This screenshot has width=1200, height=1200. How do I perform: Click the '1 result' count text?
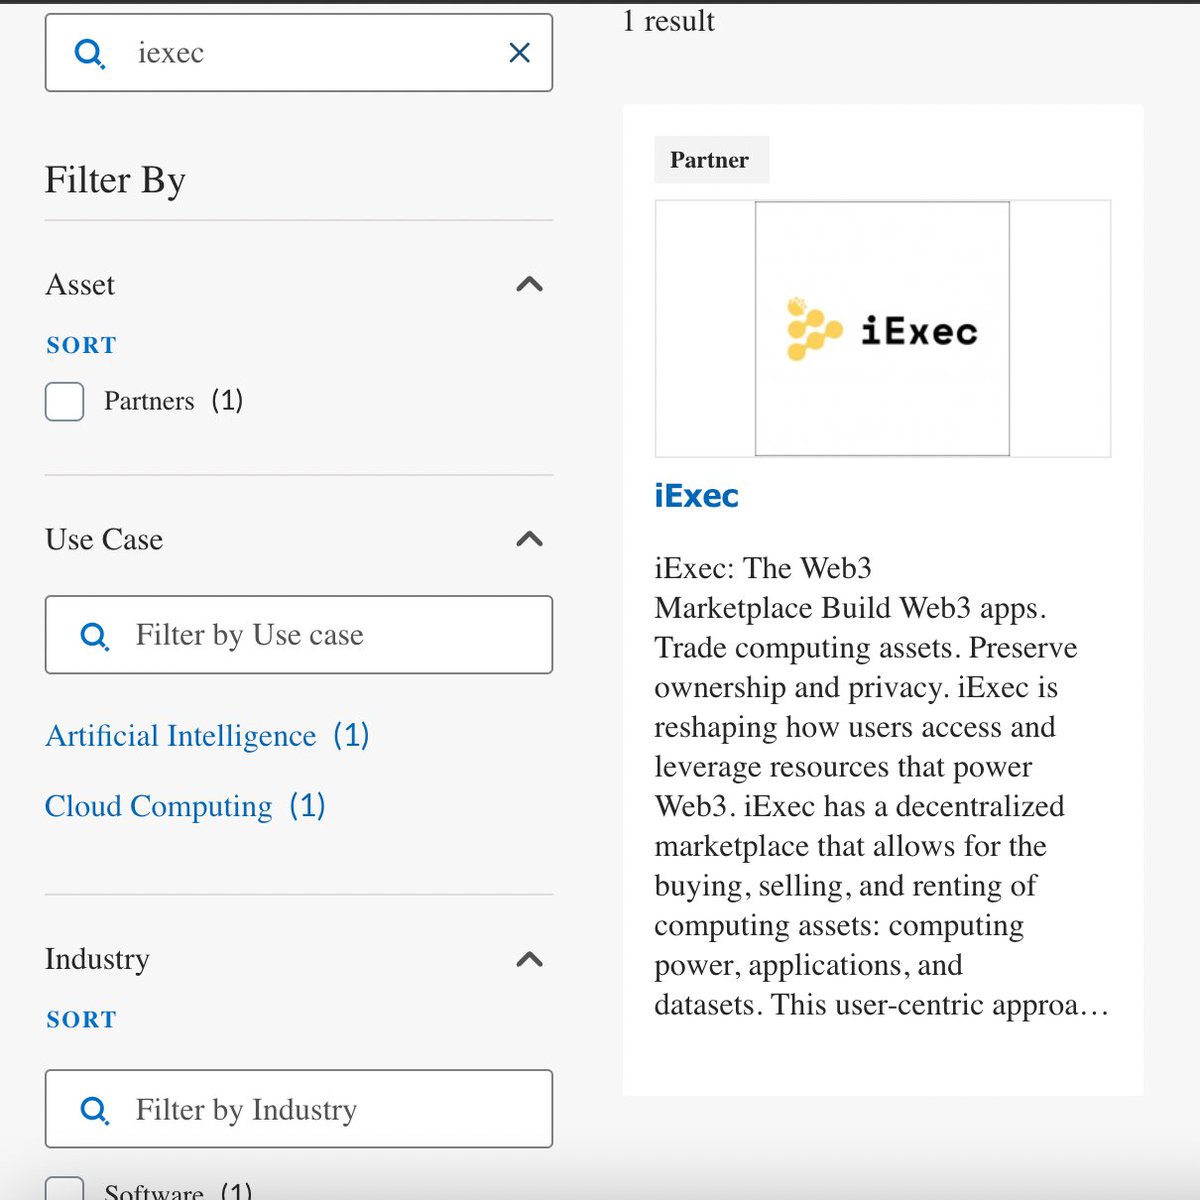point(668,21)
